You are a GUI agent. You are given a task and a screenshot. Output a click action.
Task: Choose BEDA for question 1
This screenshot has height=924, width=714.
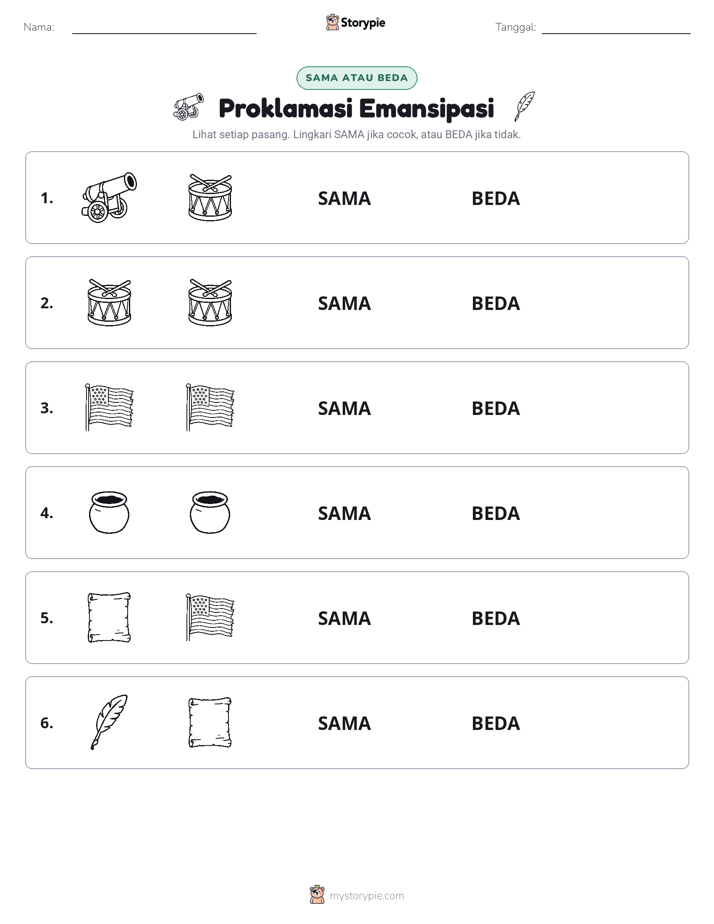(x=496, y=199)
